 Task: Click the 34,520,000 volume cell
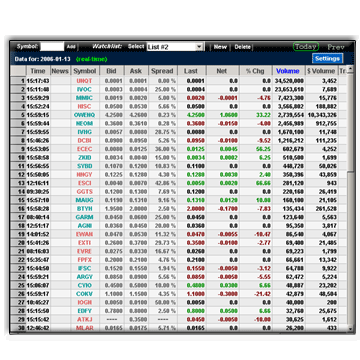point(289,81)
